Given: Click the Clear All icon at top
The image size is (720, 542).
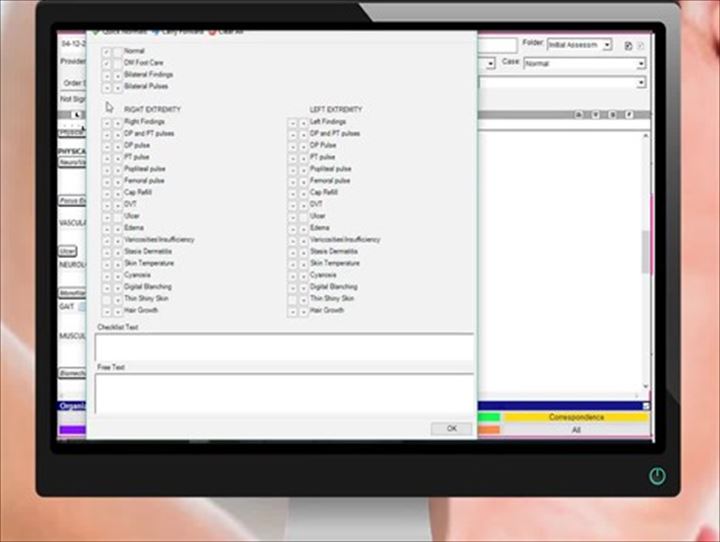Looking at the screenshot, I should tap(212, 33).
